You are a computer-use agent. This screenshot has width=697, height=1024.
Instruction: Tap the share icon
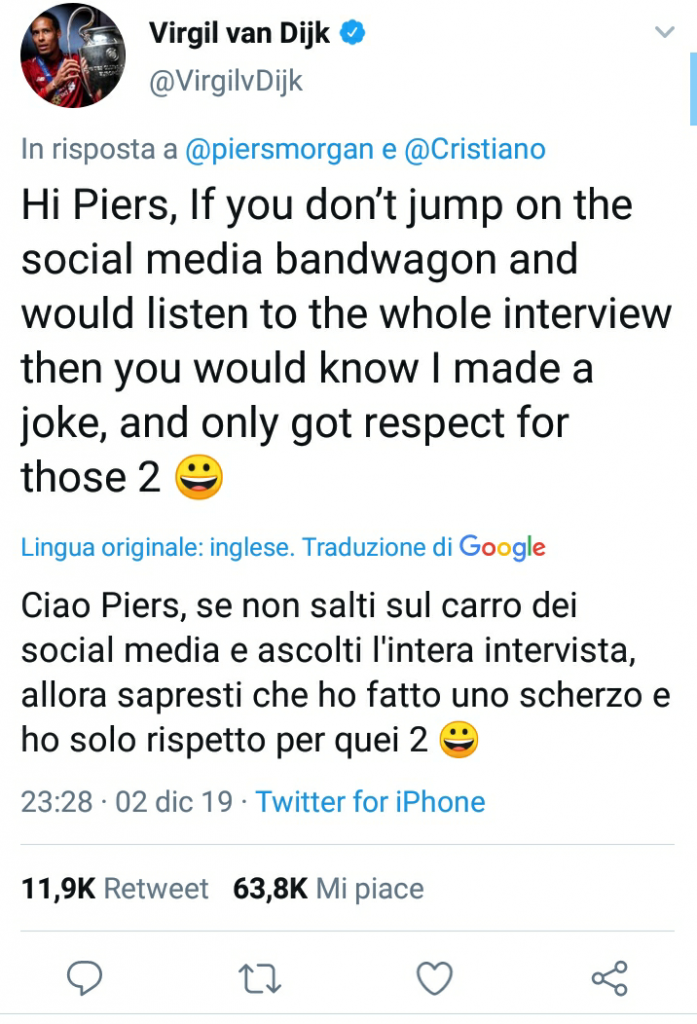pyautogui.click(x=609, y=977)
